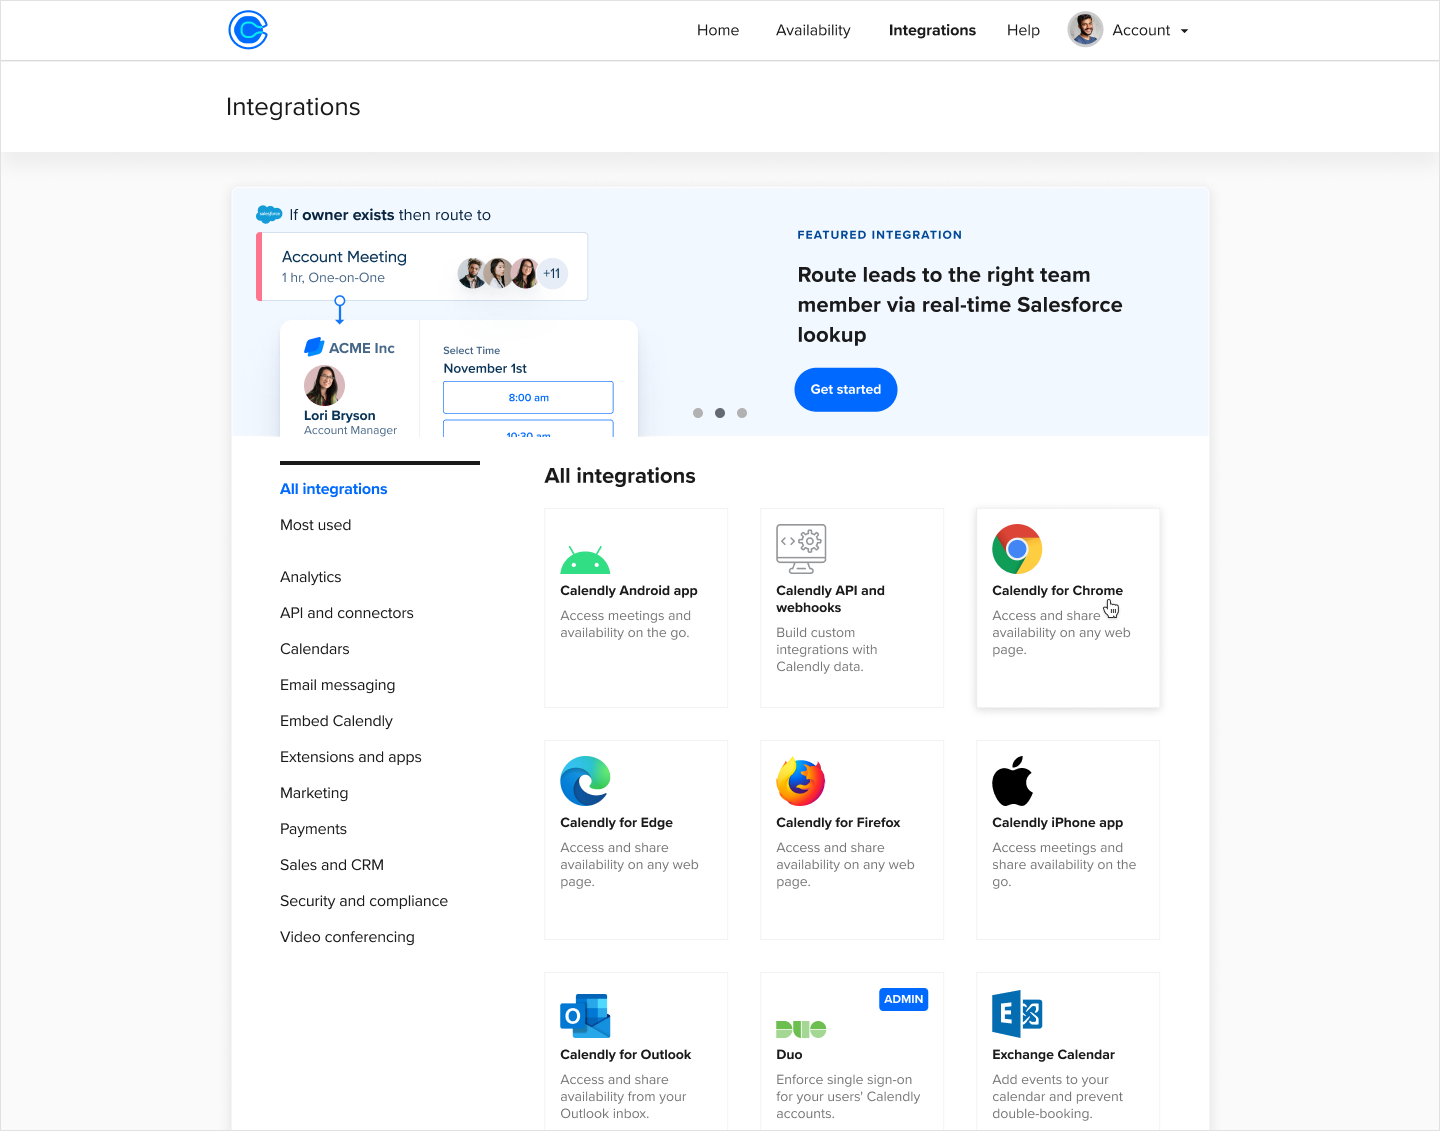Click the Outlook icon

point(585,1016)
